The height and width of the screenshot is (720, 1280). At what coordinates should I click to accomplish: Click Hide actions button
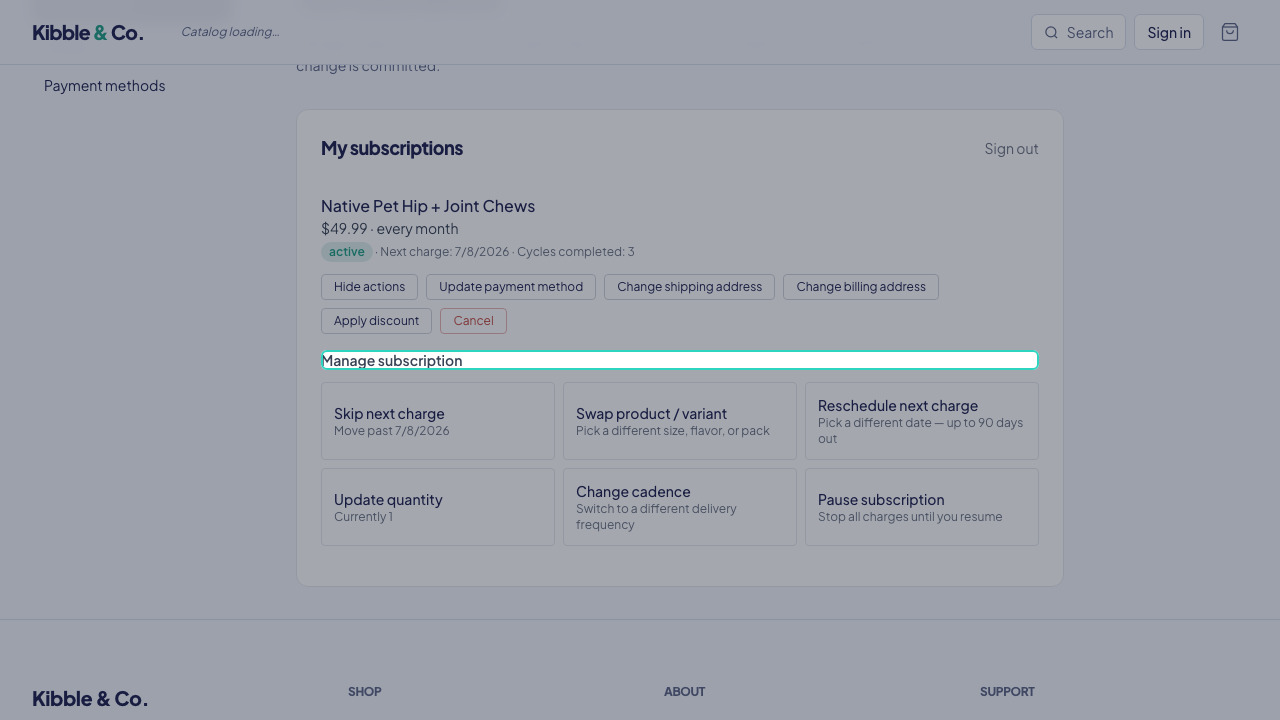pyautogui.click(x=369, y=287)
